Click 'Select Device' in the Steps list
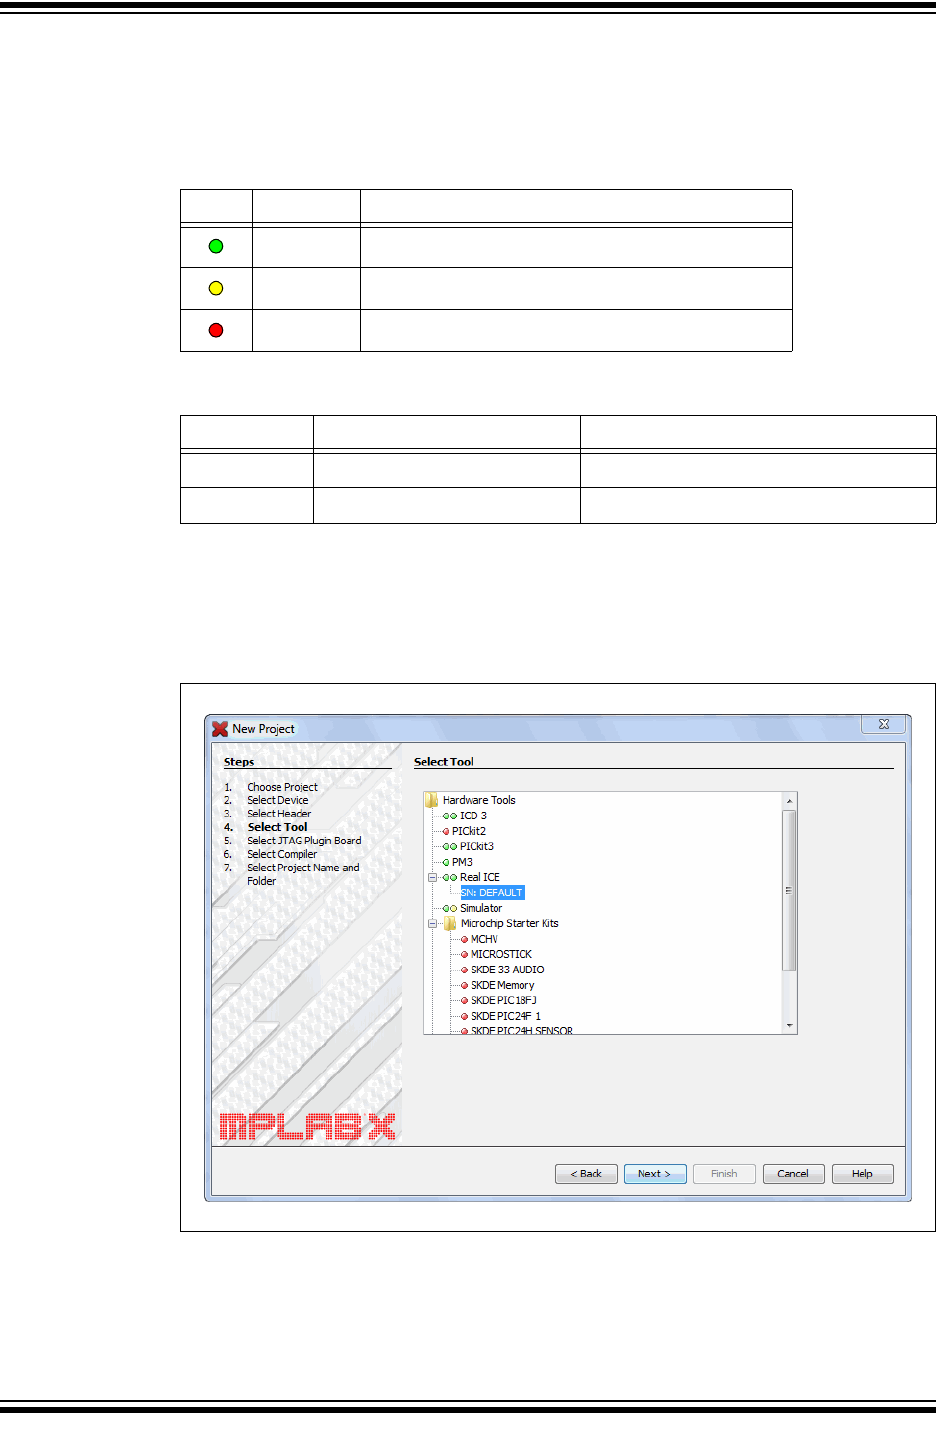This screenshot has width=937, height=1429. pyautogui.click(x=278, y=800)
